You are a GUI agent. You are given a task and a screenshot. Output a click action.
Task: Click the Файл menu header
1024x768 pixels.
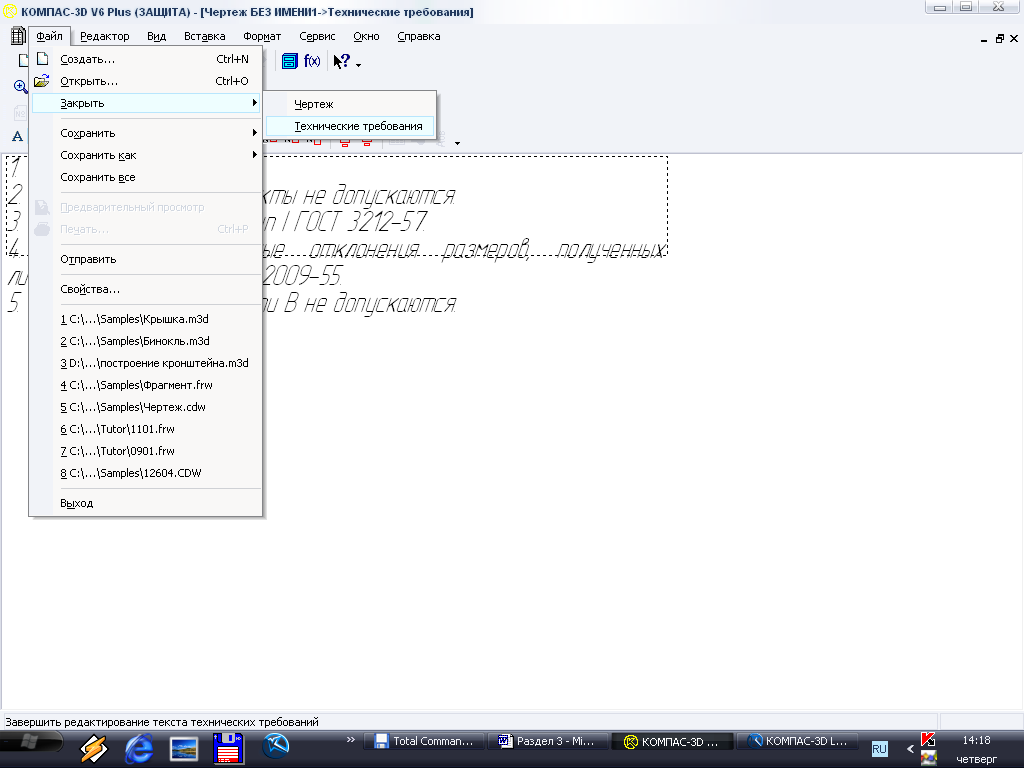click(50, 37)
